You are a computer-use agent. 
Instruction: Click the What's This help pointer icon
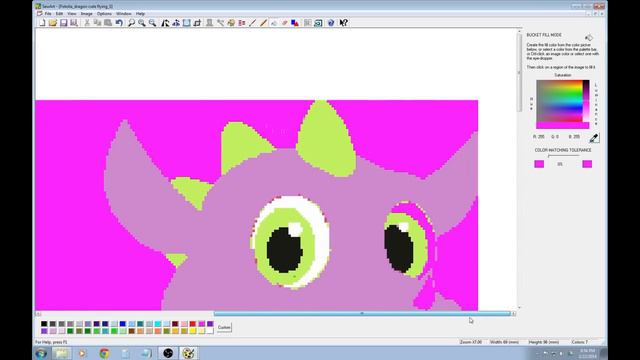[344, 23]
